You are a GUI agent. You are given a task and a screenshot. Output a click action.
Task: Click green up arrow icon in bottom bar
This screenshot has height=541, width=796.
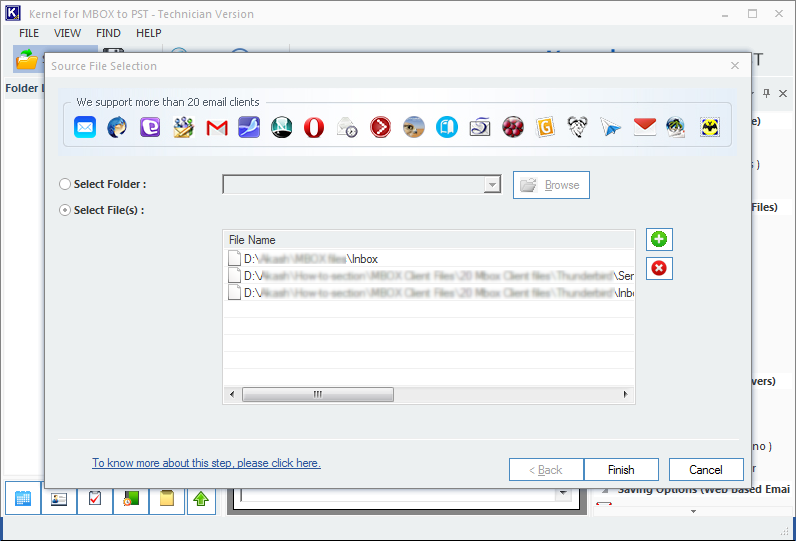[202, 500]
